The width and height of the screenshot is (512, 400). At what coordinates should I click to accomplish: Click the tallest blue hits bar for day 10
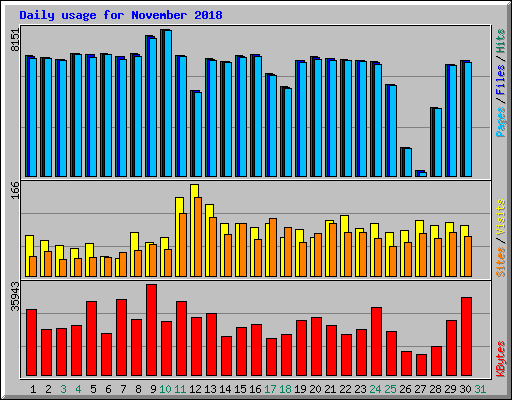pyautogui.click(x=166, y=103)
